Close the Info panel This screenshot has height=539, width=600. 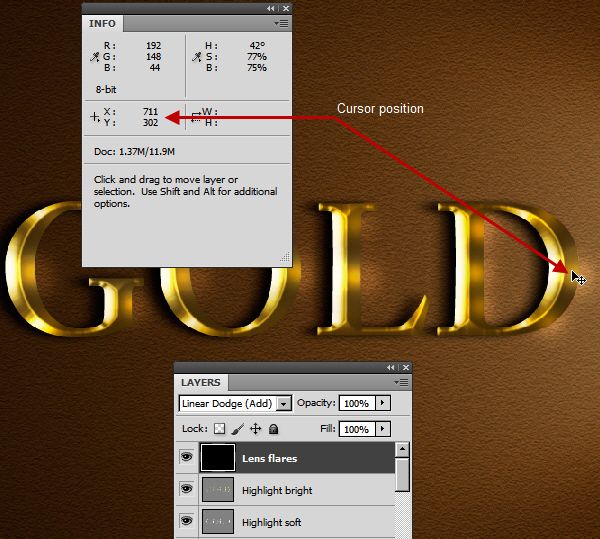tap(286, 8)
